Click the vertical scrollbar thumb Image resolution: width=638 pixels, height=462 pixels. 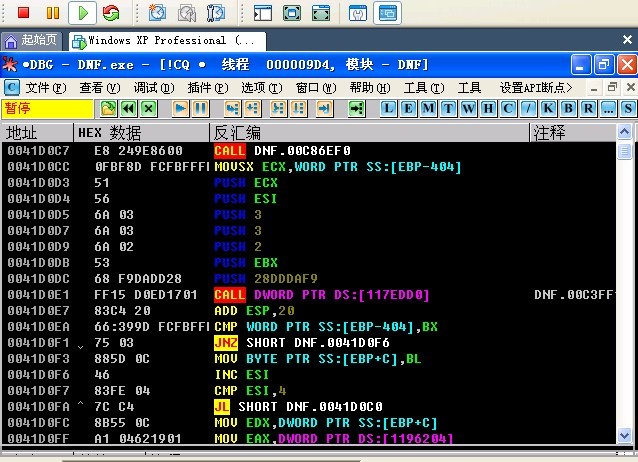click(x=625, y=151)
